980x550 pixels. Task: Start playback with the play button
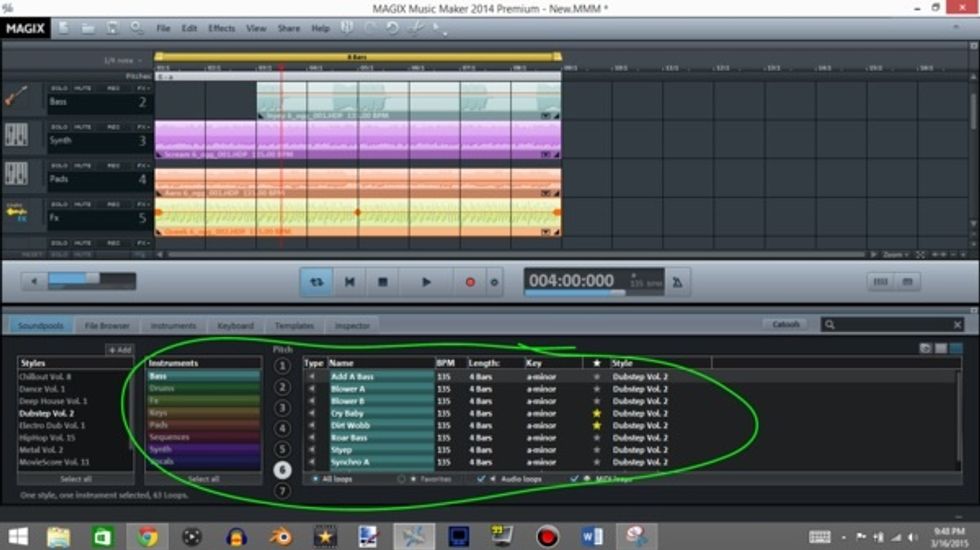(426, 282)
